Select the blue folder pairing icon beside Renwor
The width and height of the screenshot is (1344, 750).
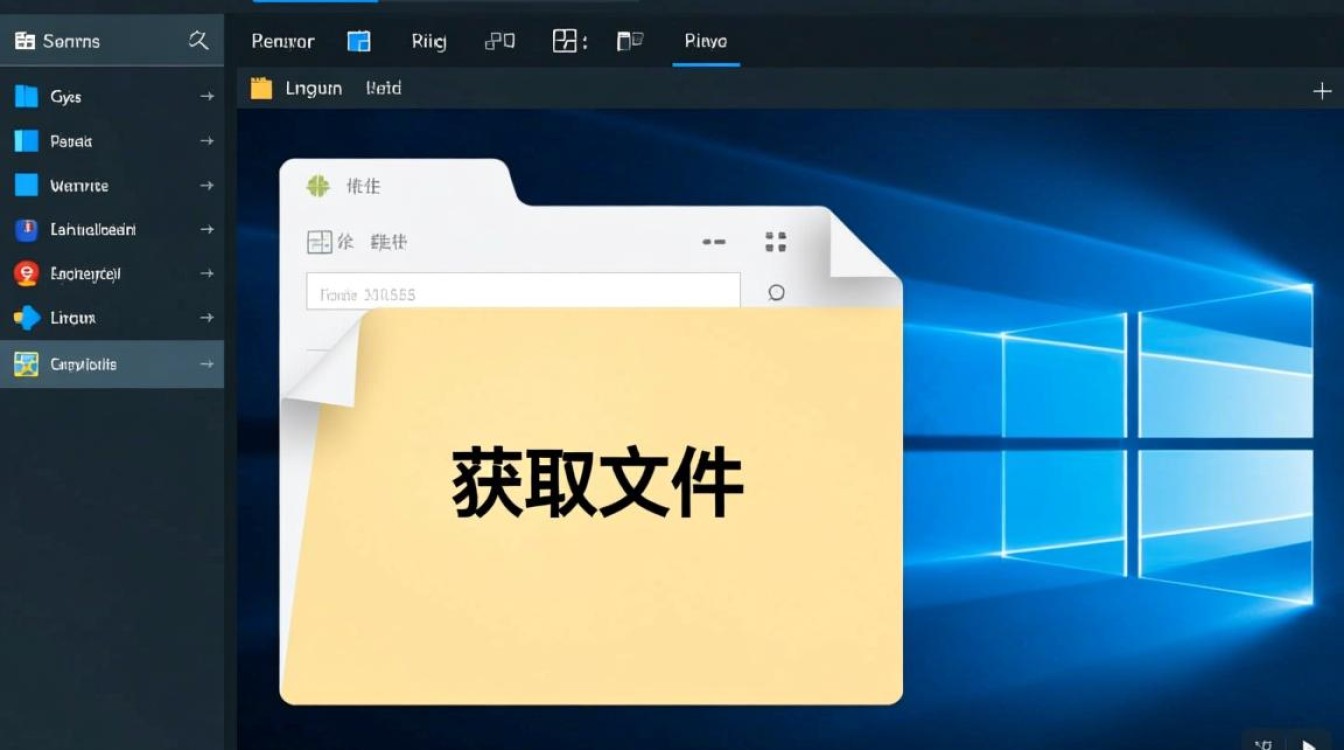(x=359, y=41)
